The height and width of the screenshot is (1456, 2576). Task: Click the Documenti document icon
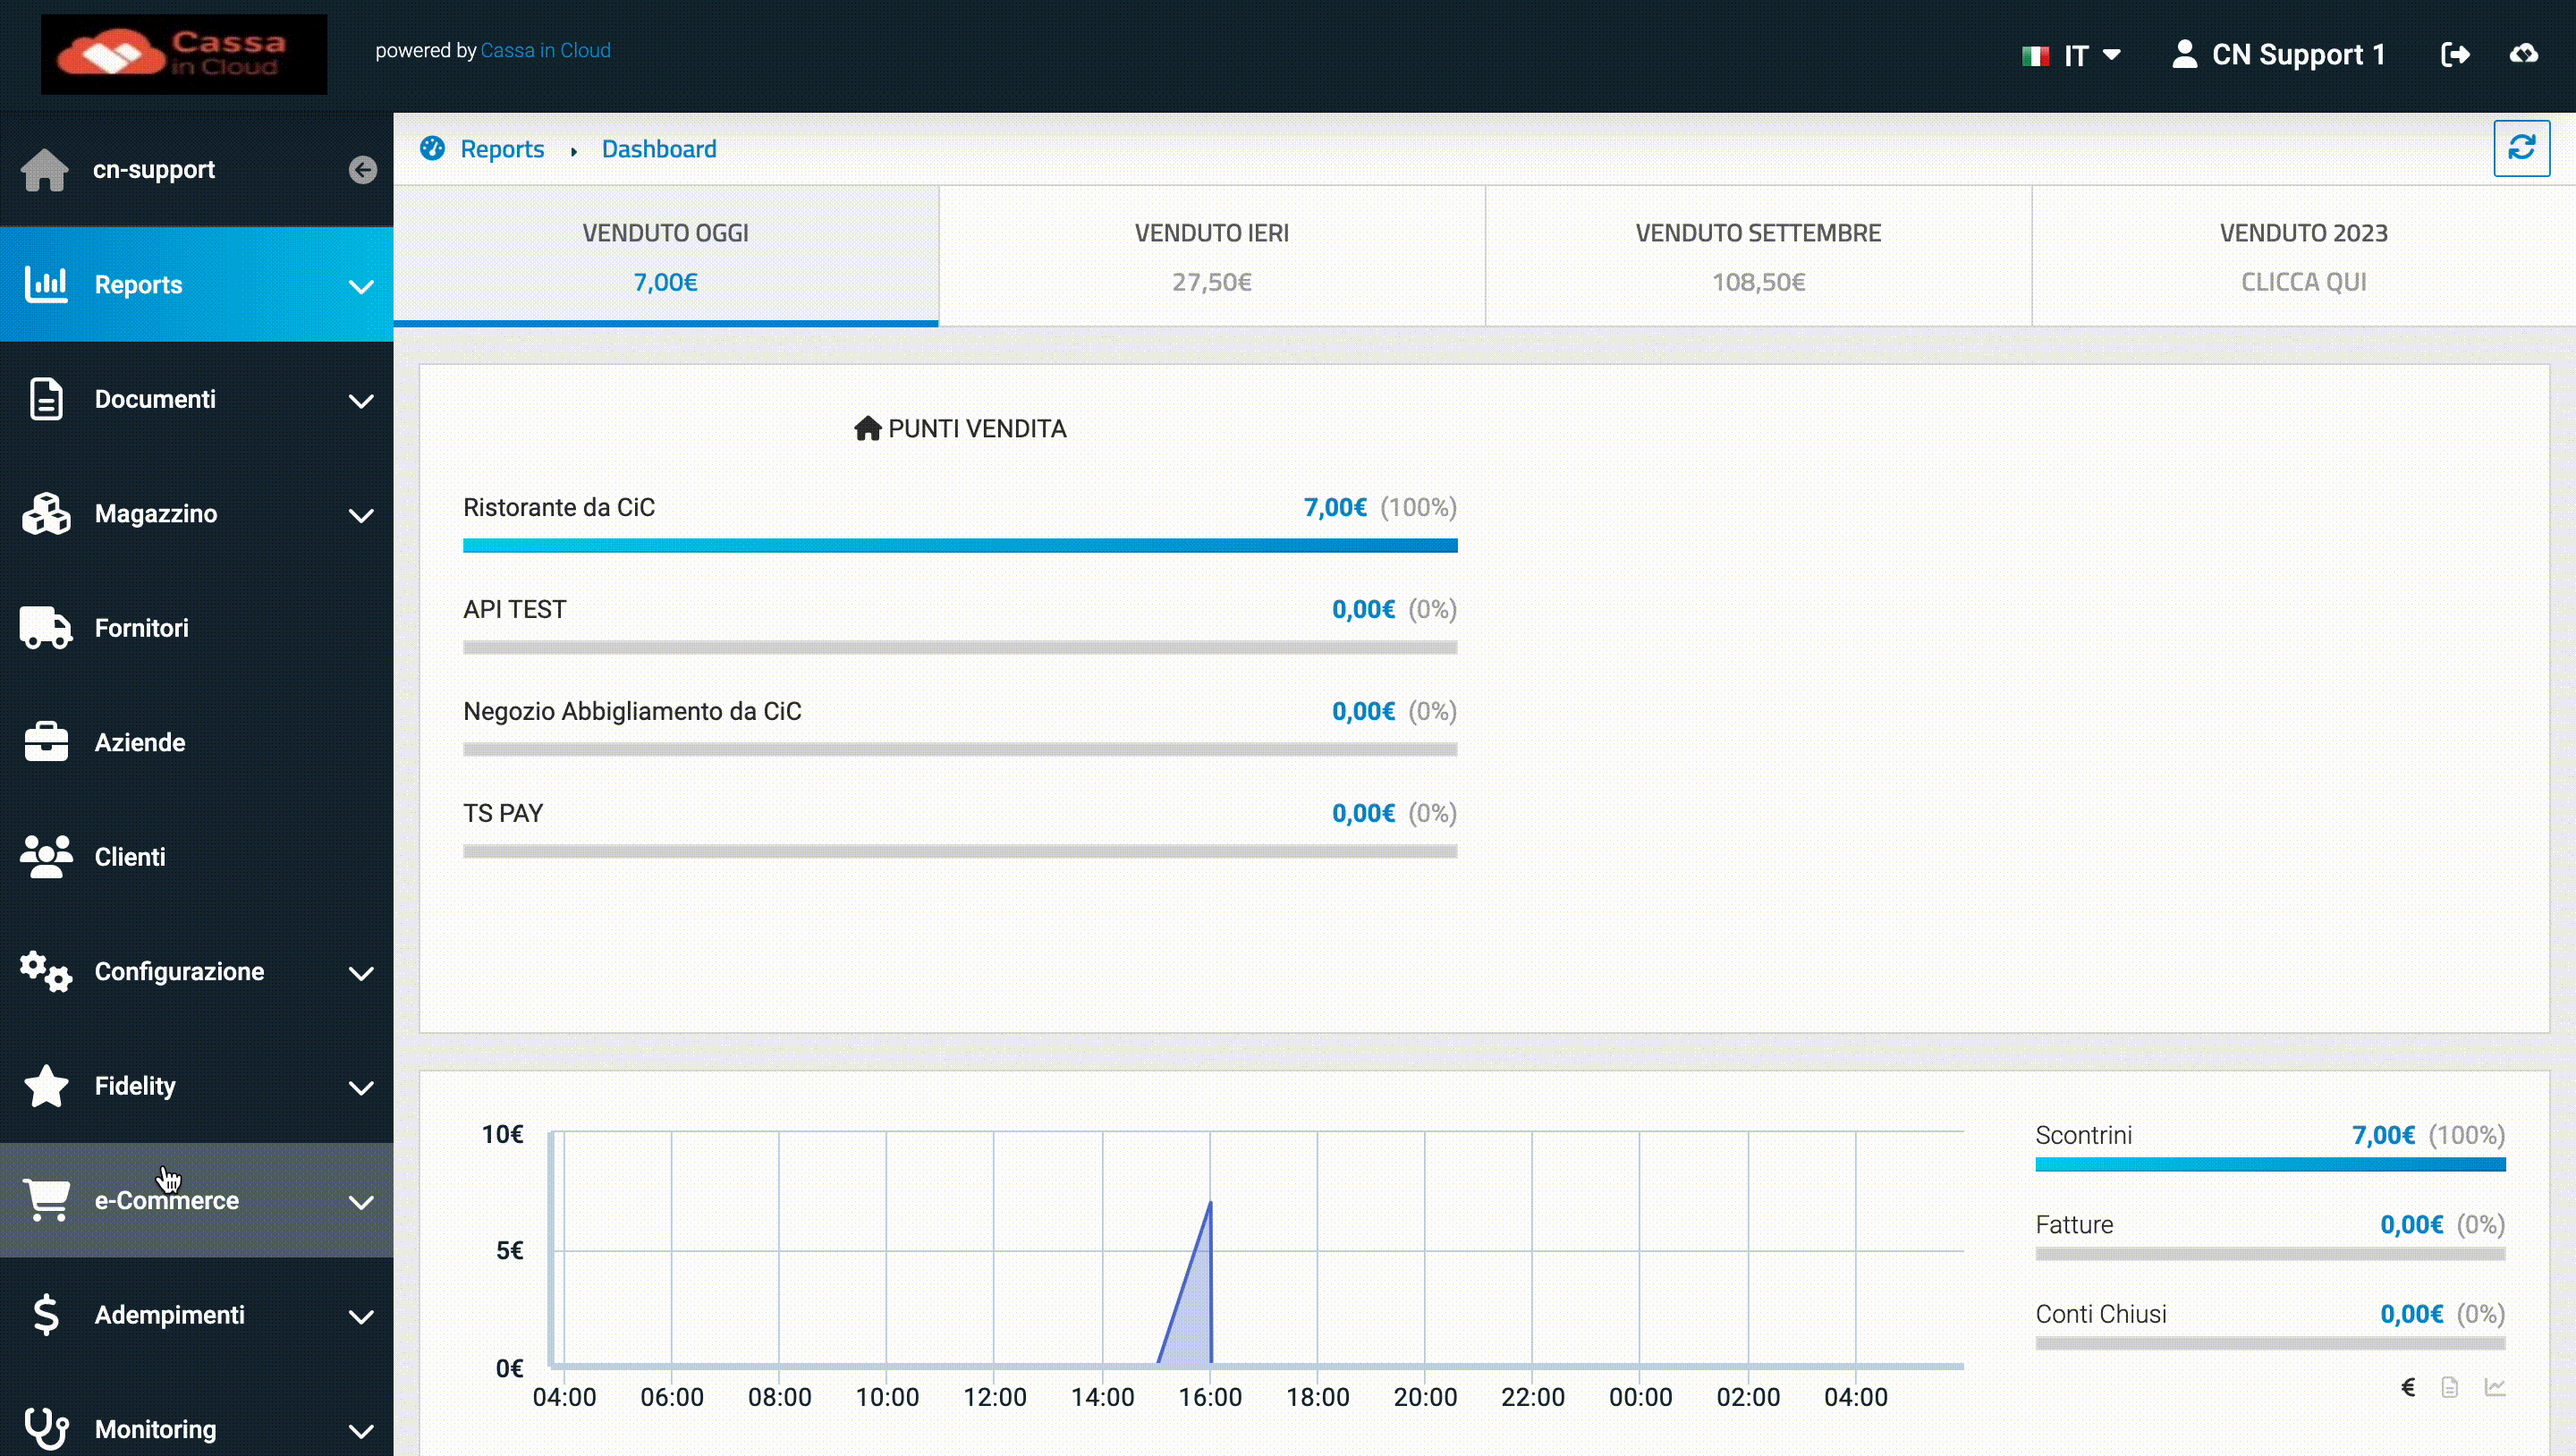pyautogui.click(x=46, y=399)
